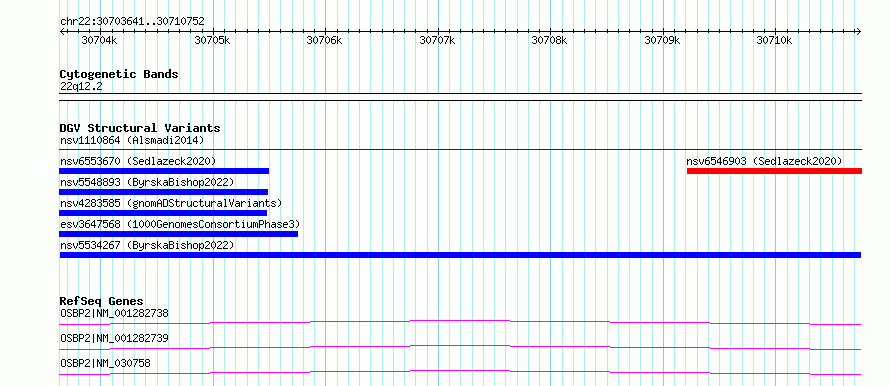The image size is (890, 386).
Task: Open nsv5548893 (ByrskaBishop2022) label
Action: [147, 182]
